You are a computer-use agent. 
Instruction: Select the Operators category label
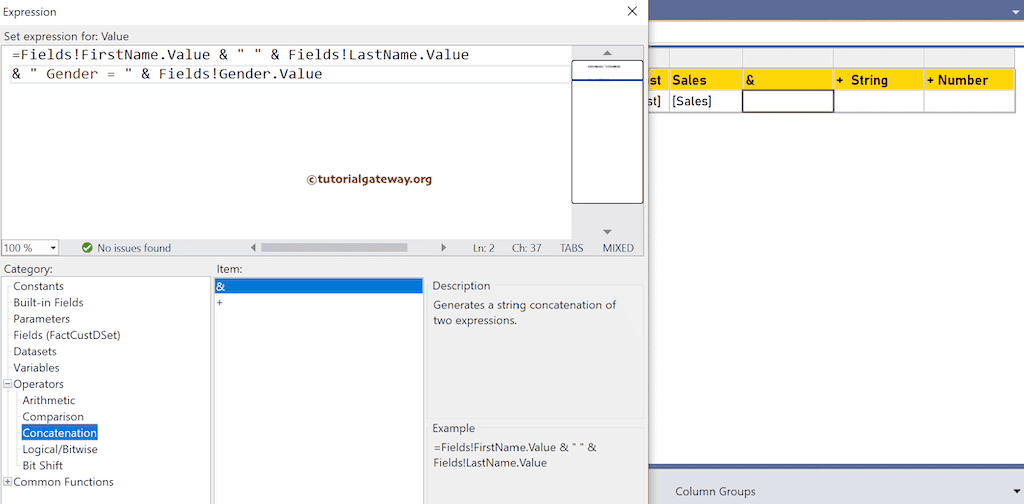39,384
